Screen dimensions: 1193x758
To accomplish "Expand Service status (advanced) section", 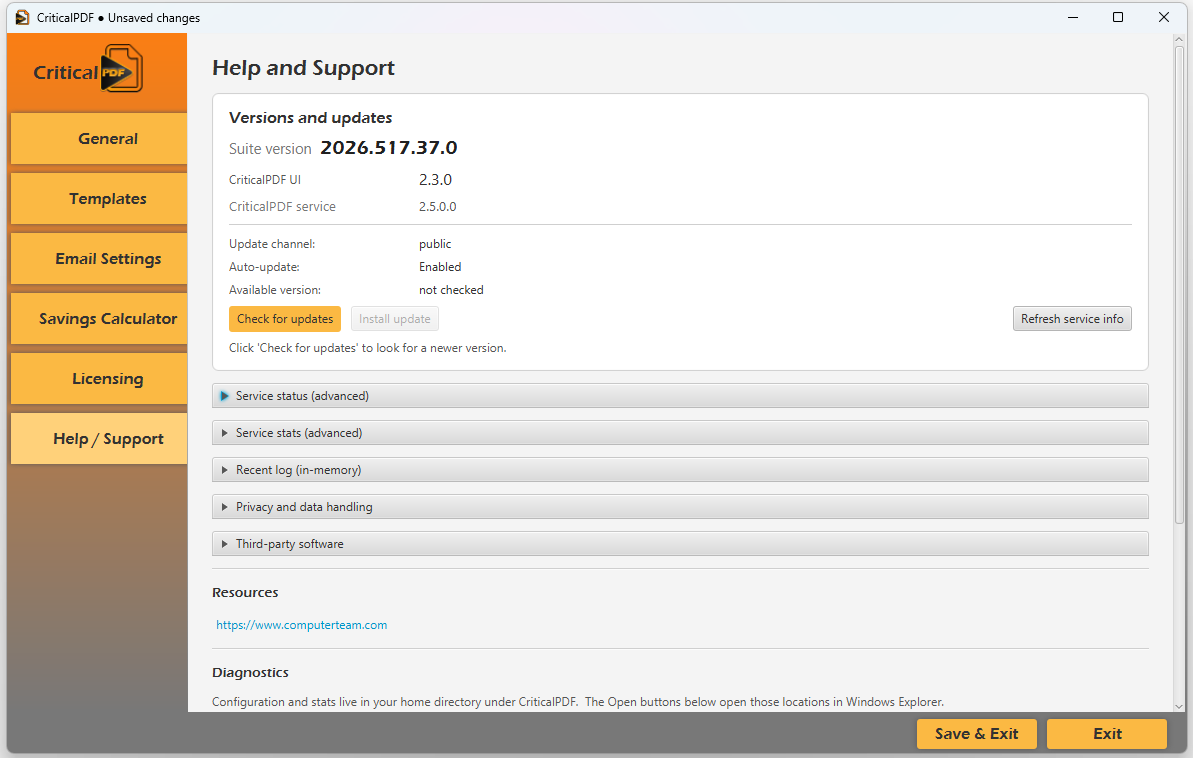I will click(x=679, y=396).
